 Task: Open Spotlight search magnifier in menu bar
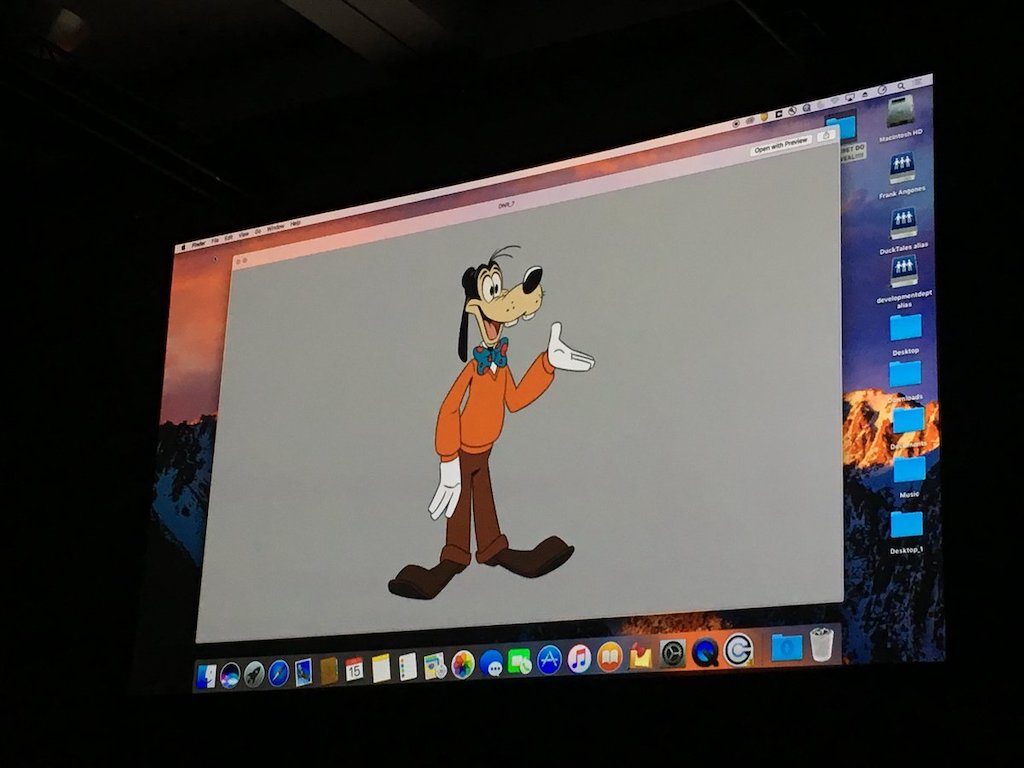click(901, 88)
